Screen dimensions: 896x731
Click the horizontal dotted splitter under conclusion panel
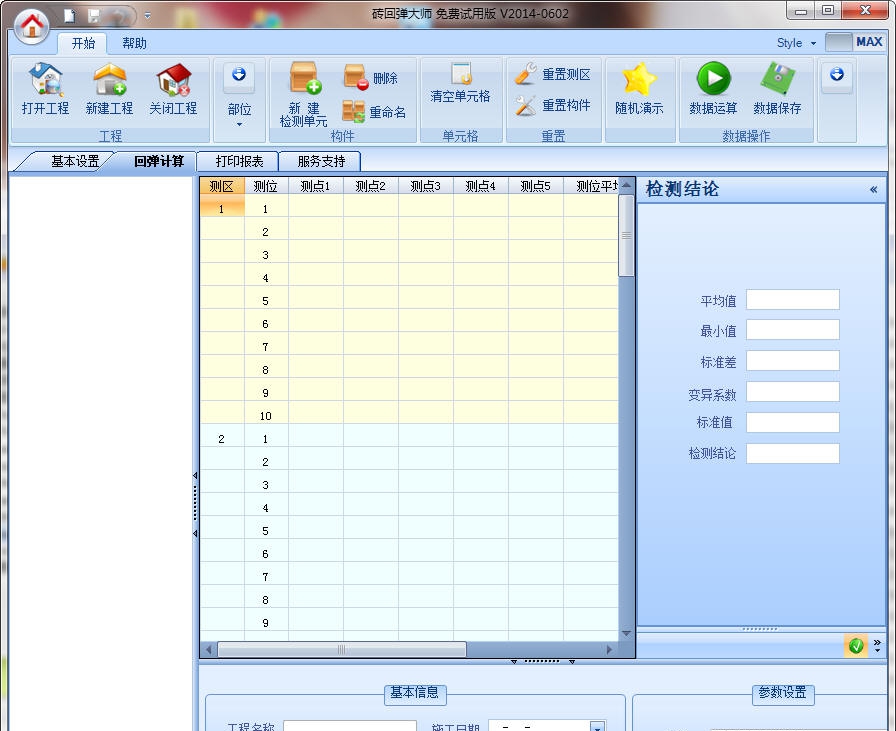(760, 629)
